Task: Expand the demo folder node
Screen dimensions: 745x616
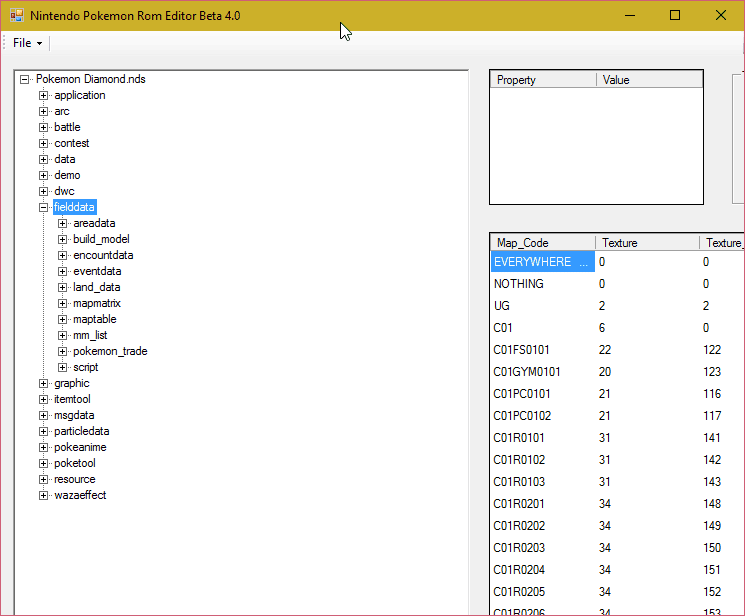Action: click(43, 175)
